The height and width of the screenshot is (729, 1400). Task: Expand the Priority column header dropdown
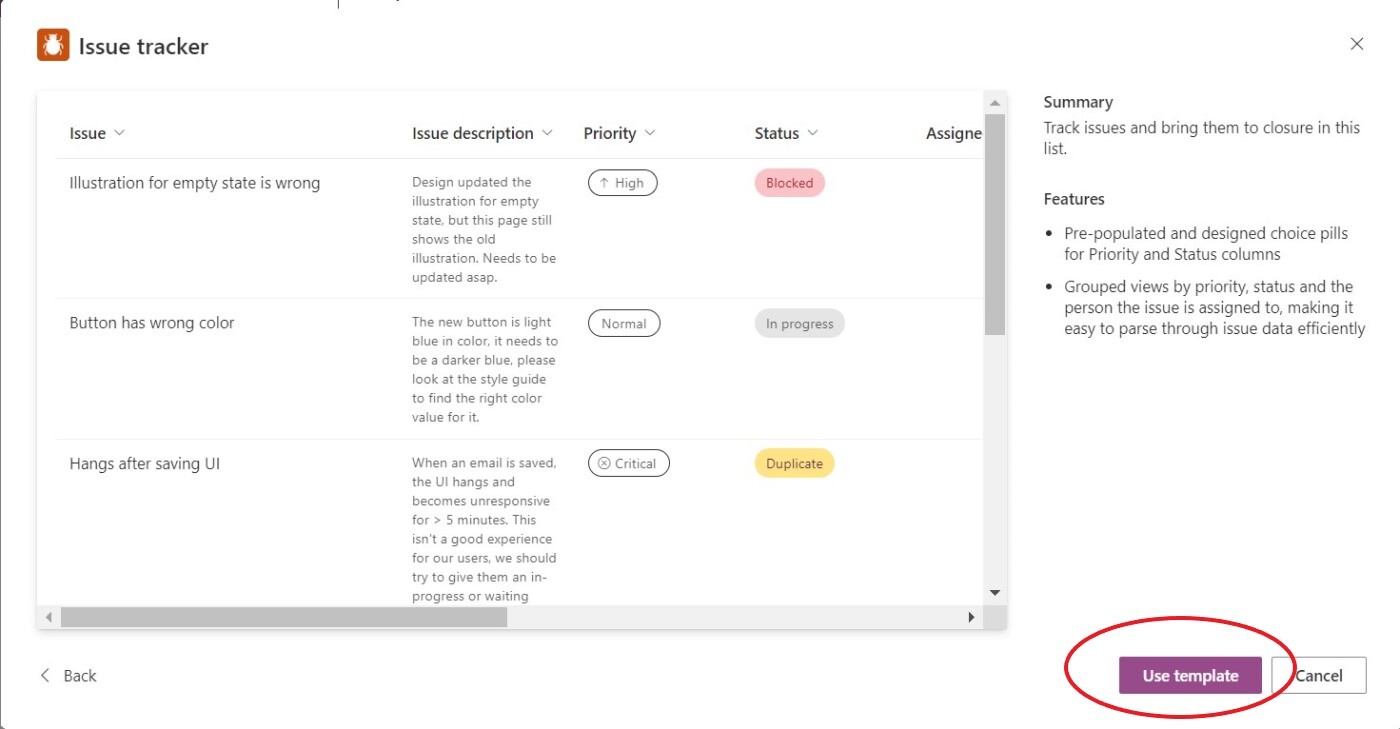(x=651, y=132)
